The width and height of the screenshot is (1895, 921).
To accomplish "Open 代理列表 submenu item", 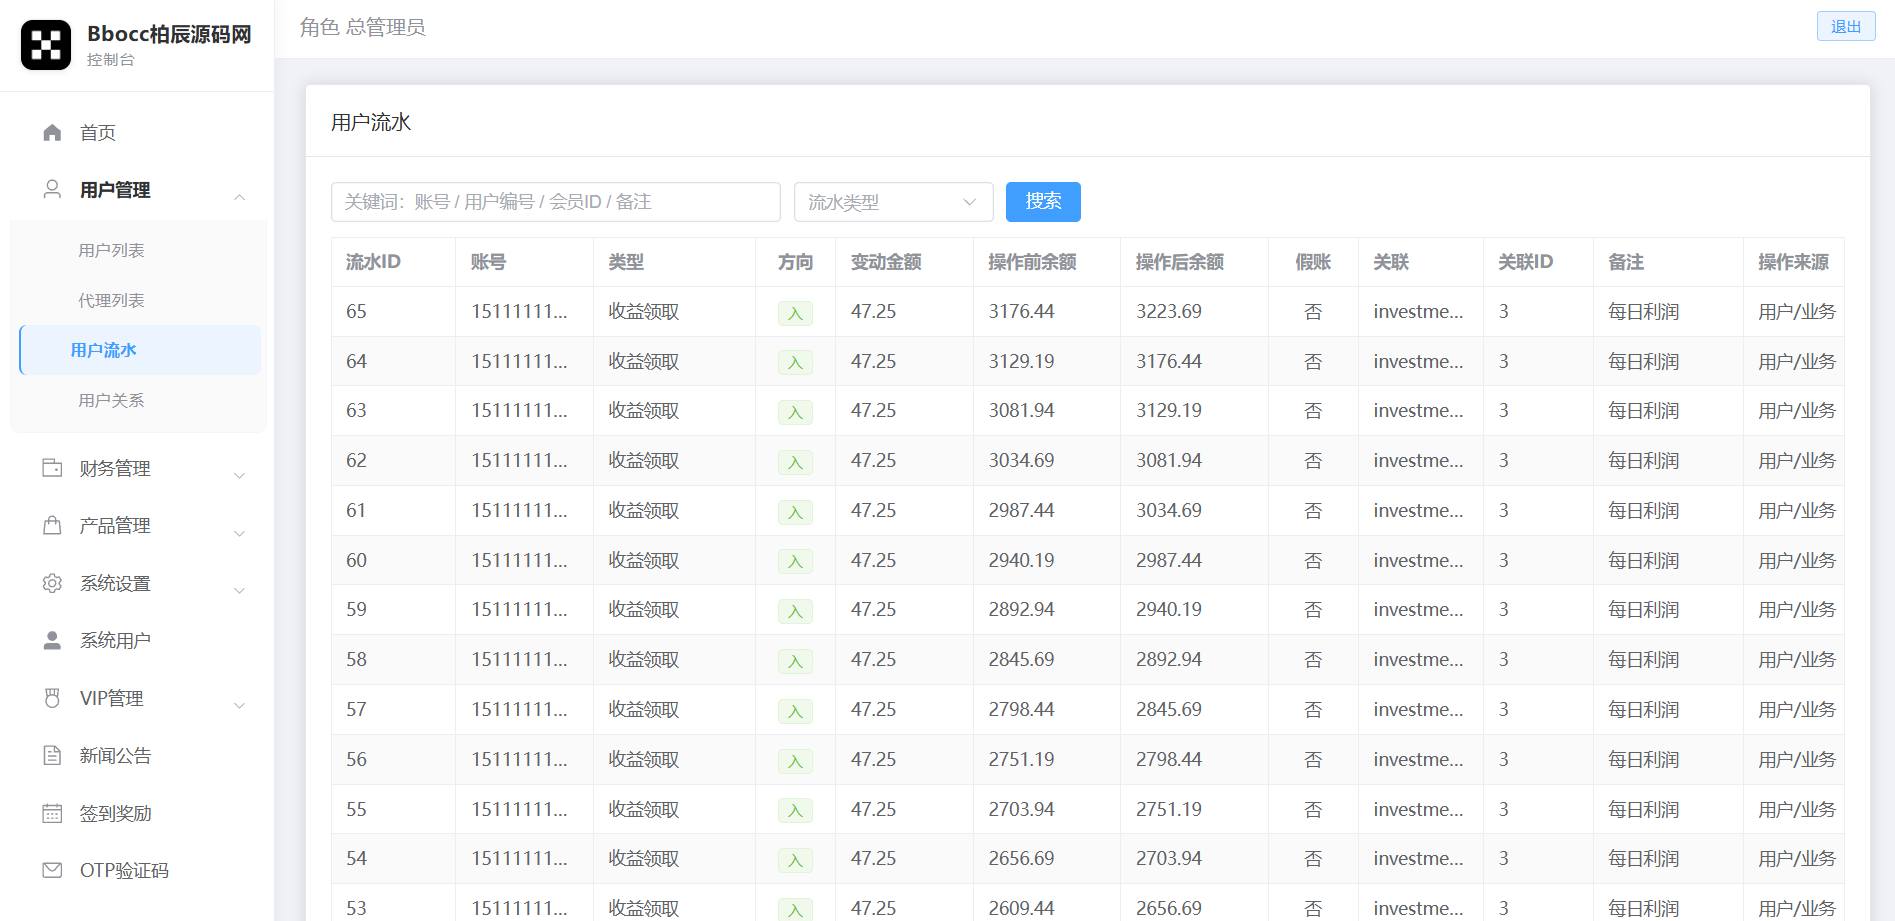I will coord(112,300).
